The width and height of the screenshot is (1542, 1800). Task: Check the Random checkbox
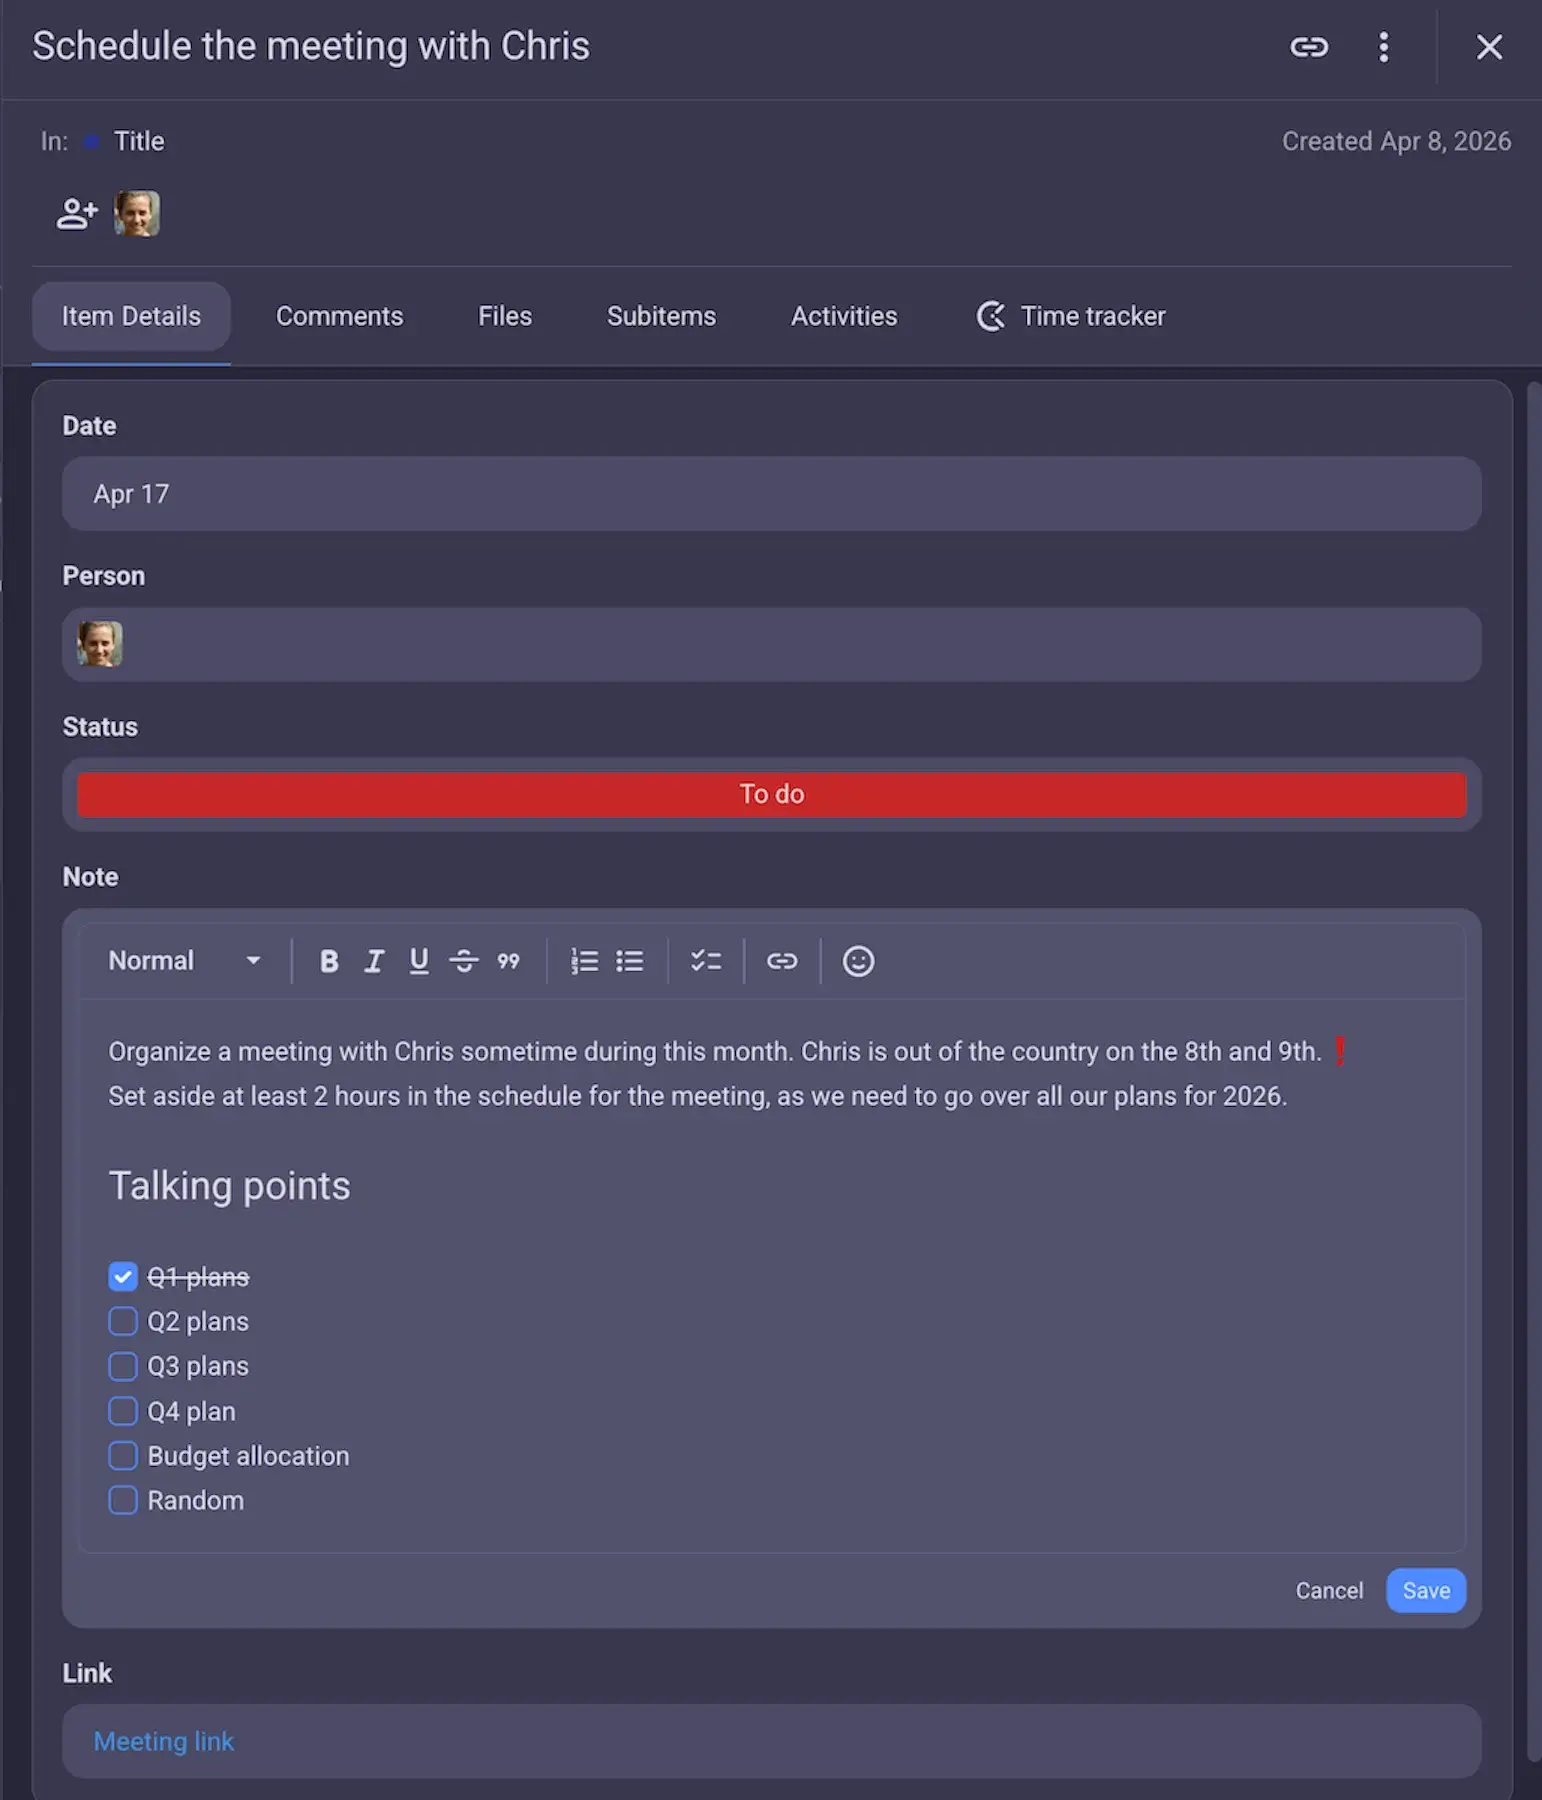(122, 1500)
